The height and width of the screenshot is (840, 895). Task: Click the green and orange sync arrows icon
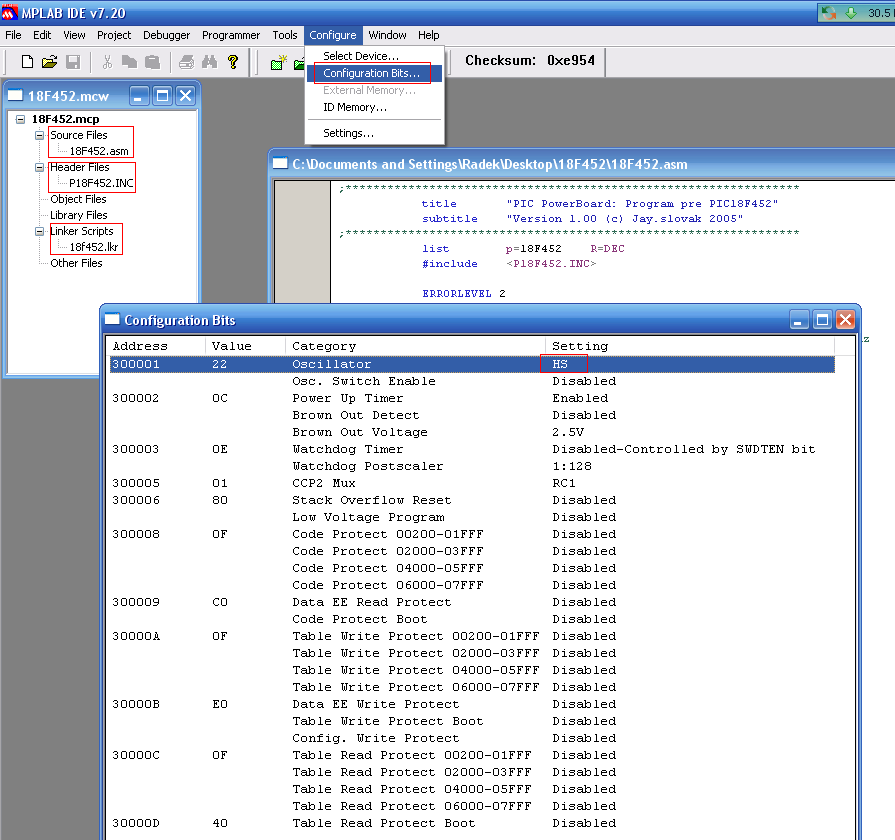pos(829,13)
